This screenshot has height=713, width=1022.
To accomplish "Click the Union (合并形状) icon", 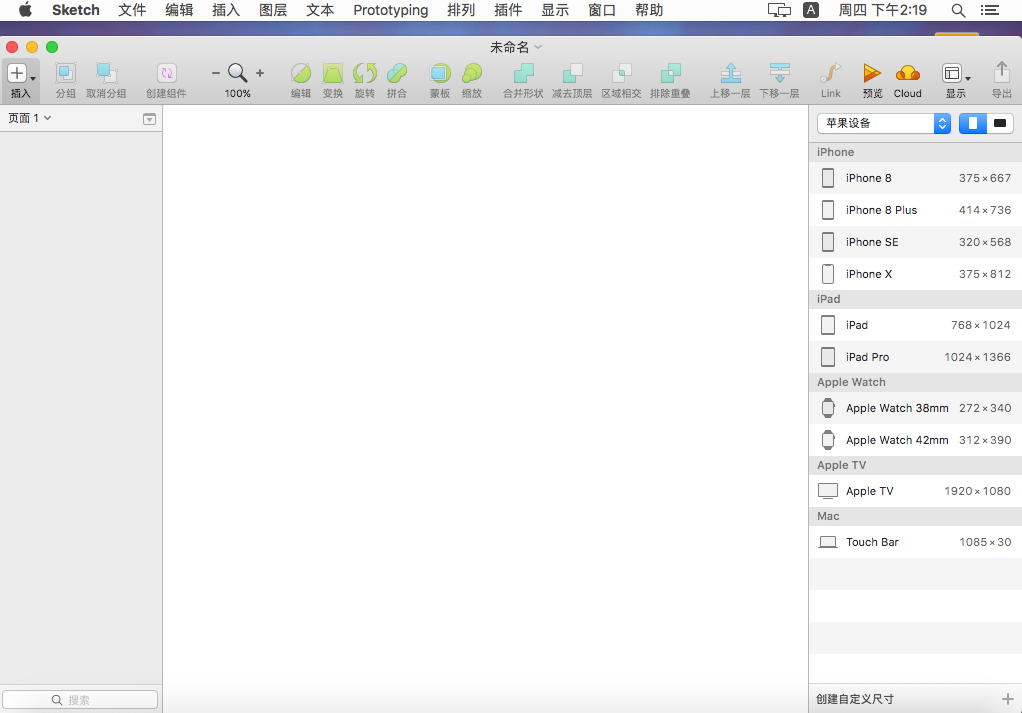I will coord(523,73).
